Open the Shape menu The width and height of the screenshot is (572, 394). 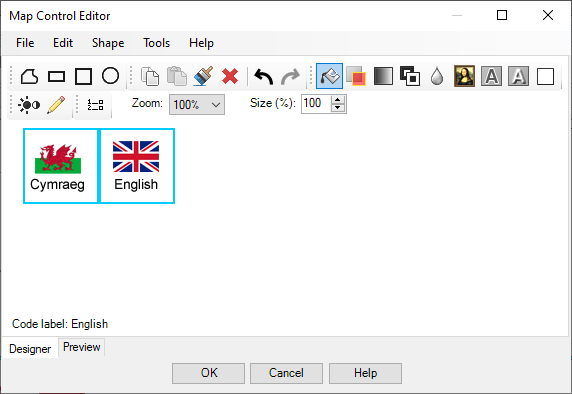pyautogui.click(x=108, y=43)
